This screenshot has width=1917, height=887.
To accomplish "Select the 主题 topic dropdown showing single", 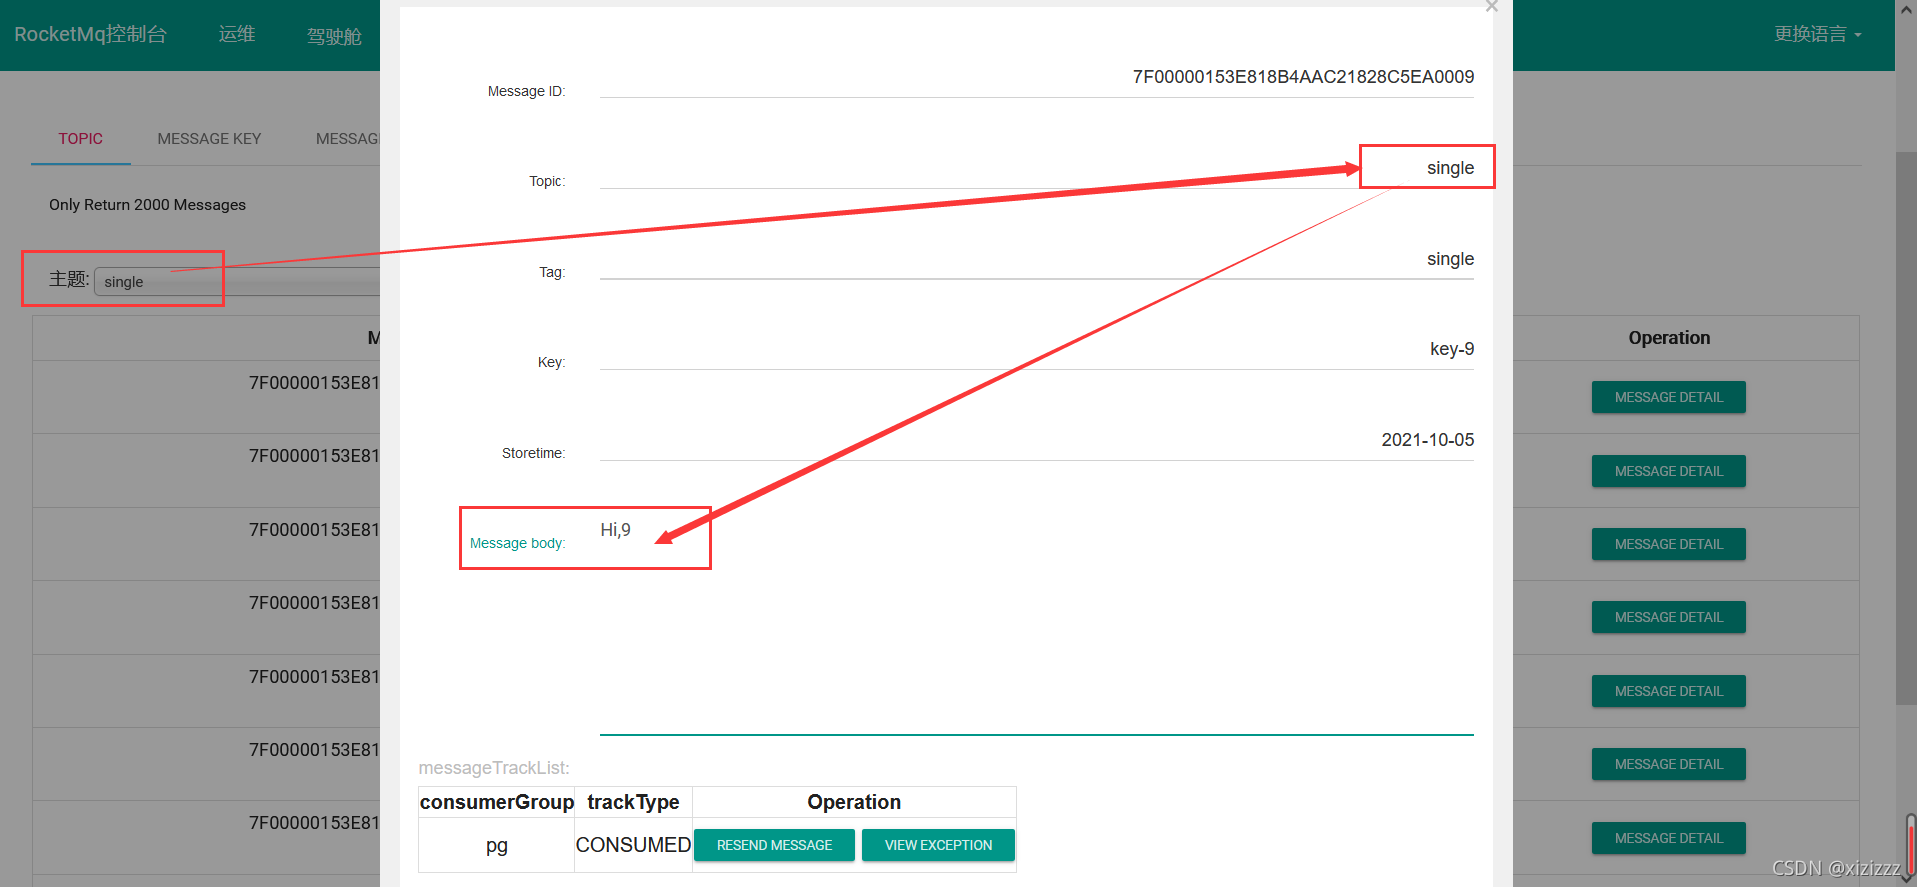I will tap(236, 282).
